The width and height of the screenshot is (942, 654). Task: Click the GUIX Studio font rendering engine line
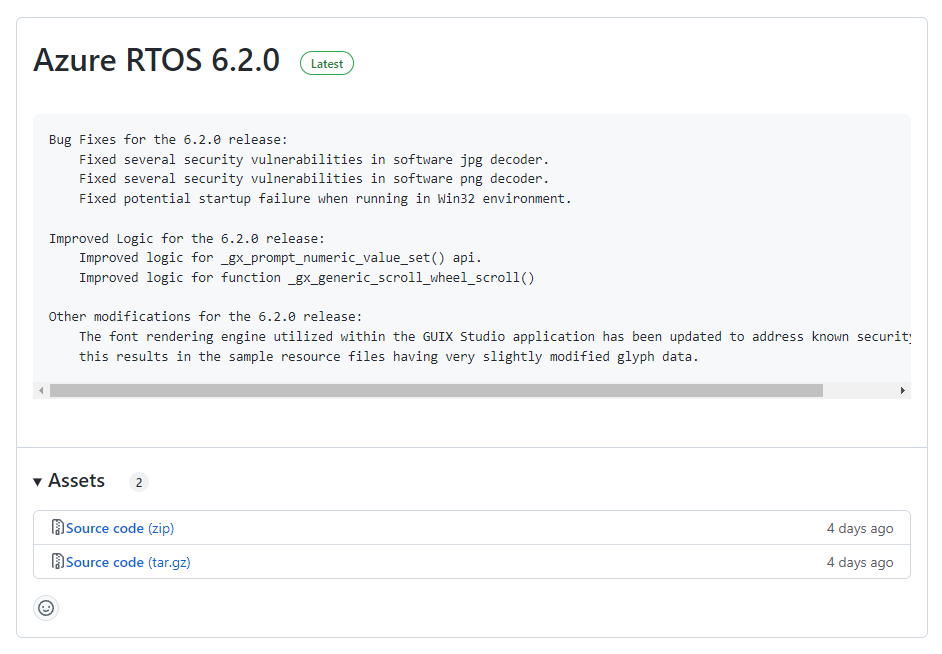point(495,337)
